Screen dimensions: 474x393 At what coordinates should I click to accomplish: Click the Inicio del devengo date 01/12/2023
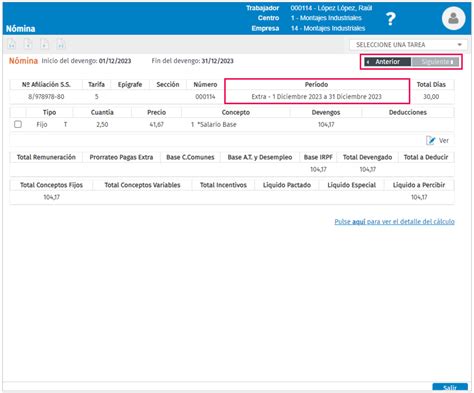point(115,61)
